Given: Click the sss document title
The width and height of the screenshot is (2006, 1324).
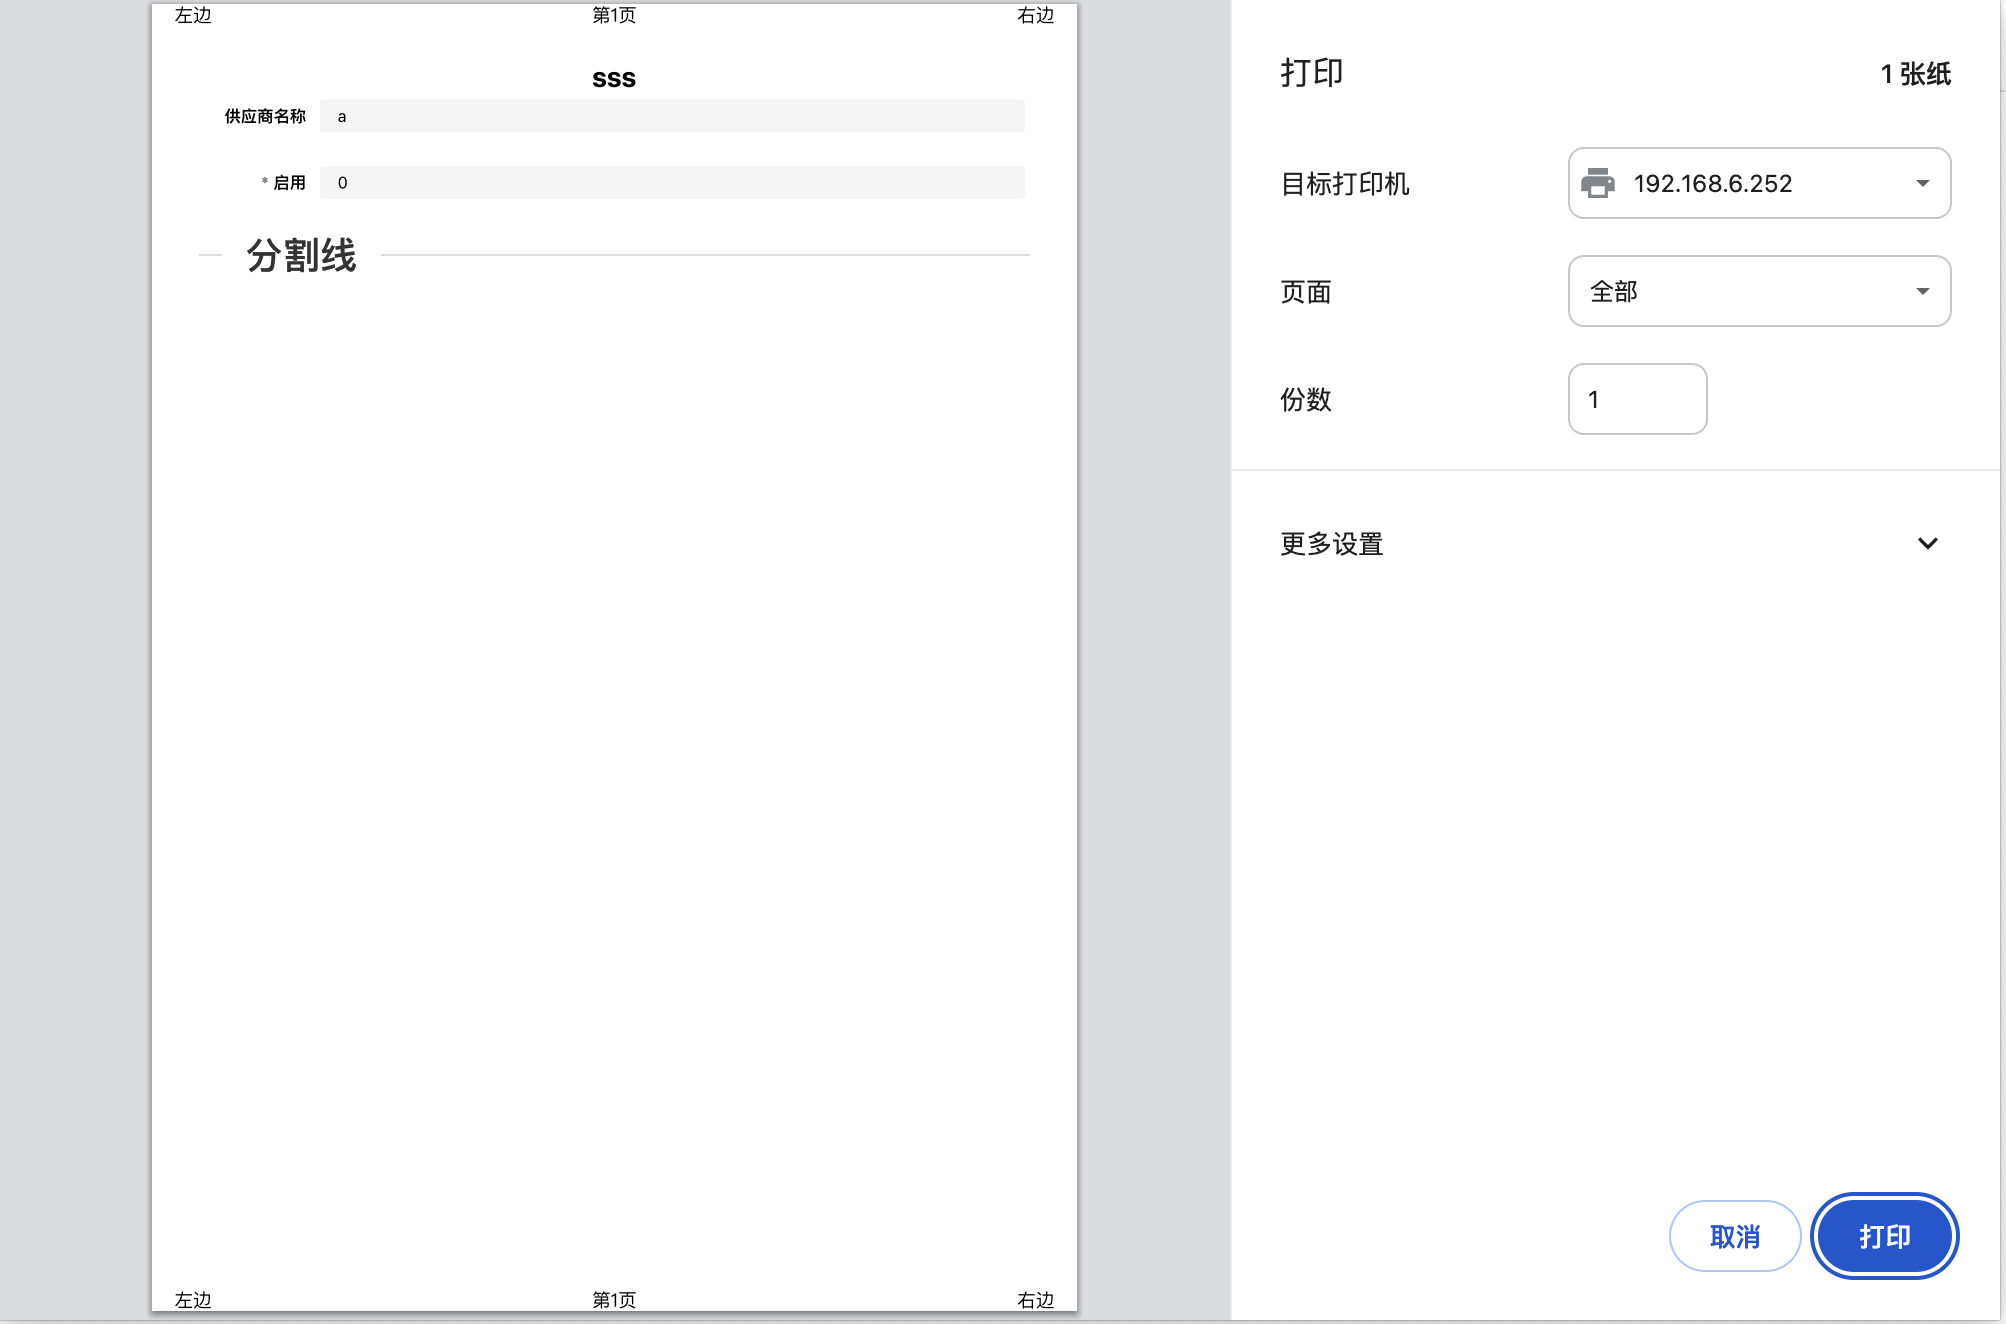Looking at the screenshot, I should (613, 77).
